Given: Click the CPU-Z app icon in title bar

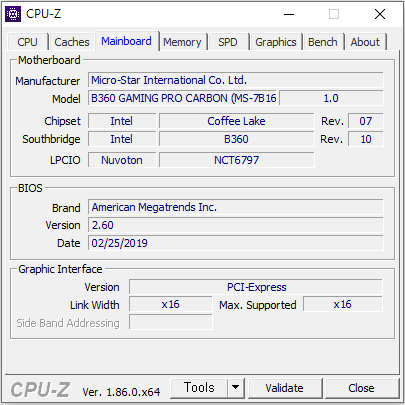Looking at the screenshot, I should (x=13, y=14).
